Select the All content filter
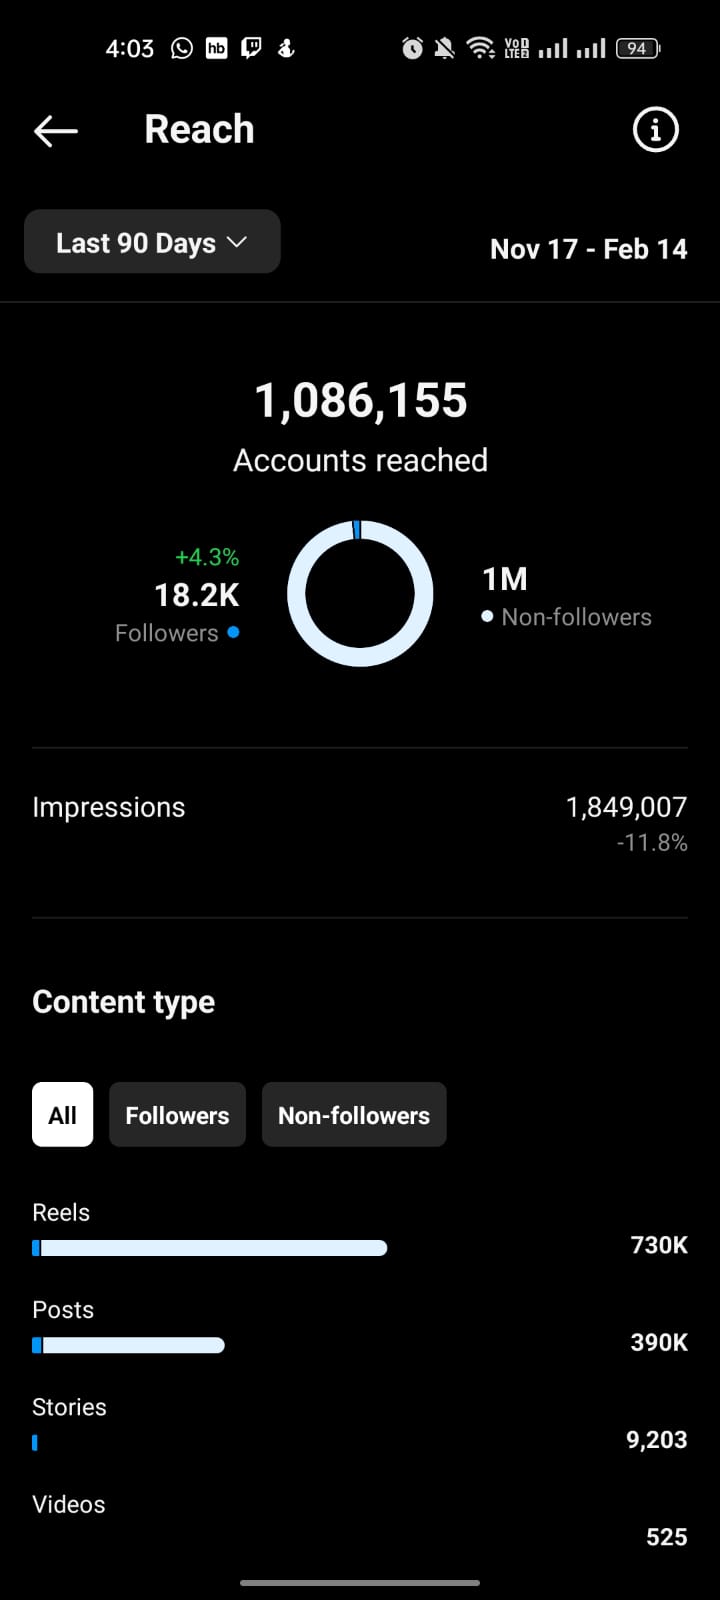The width and height of the screenshot is (720, 1600). (x=62, y=1114)
